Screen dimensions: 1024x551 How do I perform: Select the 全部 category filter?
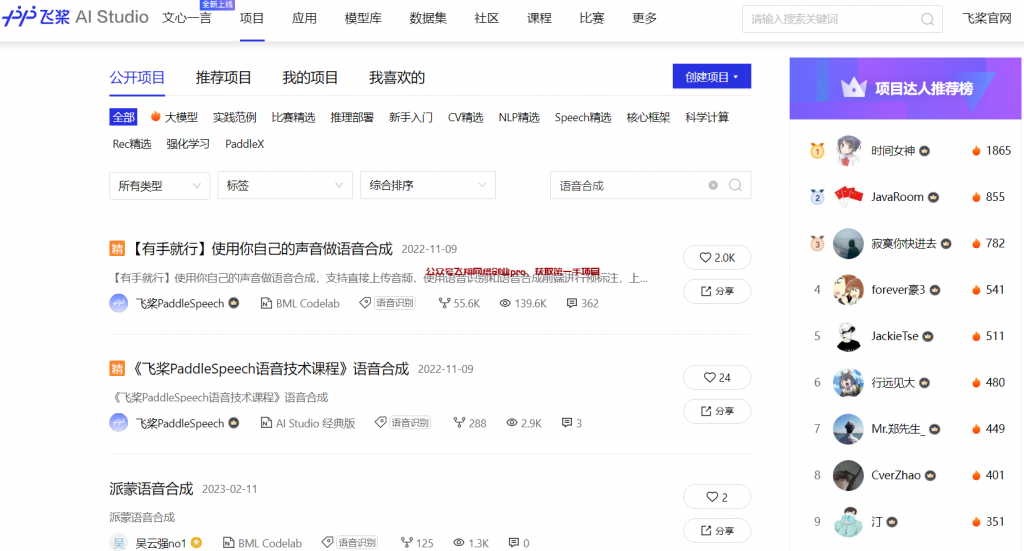(x=123, y=117)
